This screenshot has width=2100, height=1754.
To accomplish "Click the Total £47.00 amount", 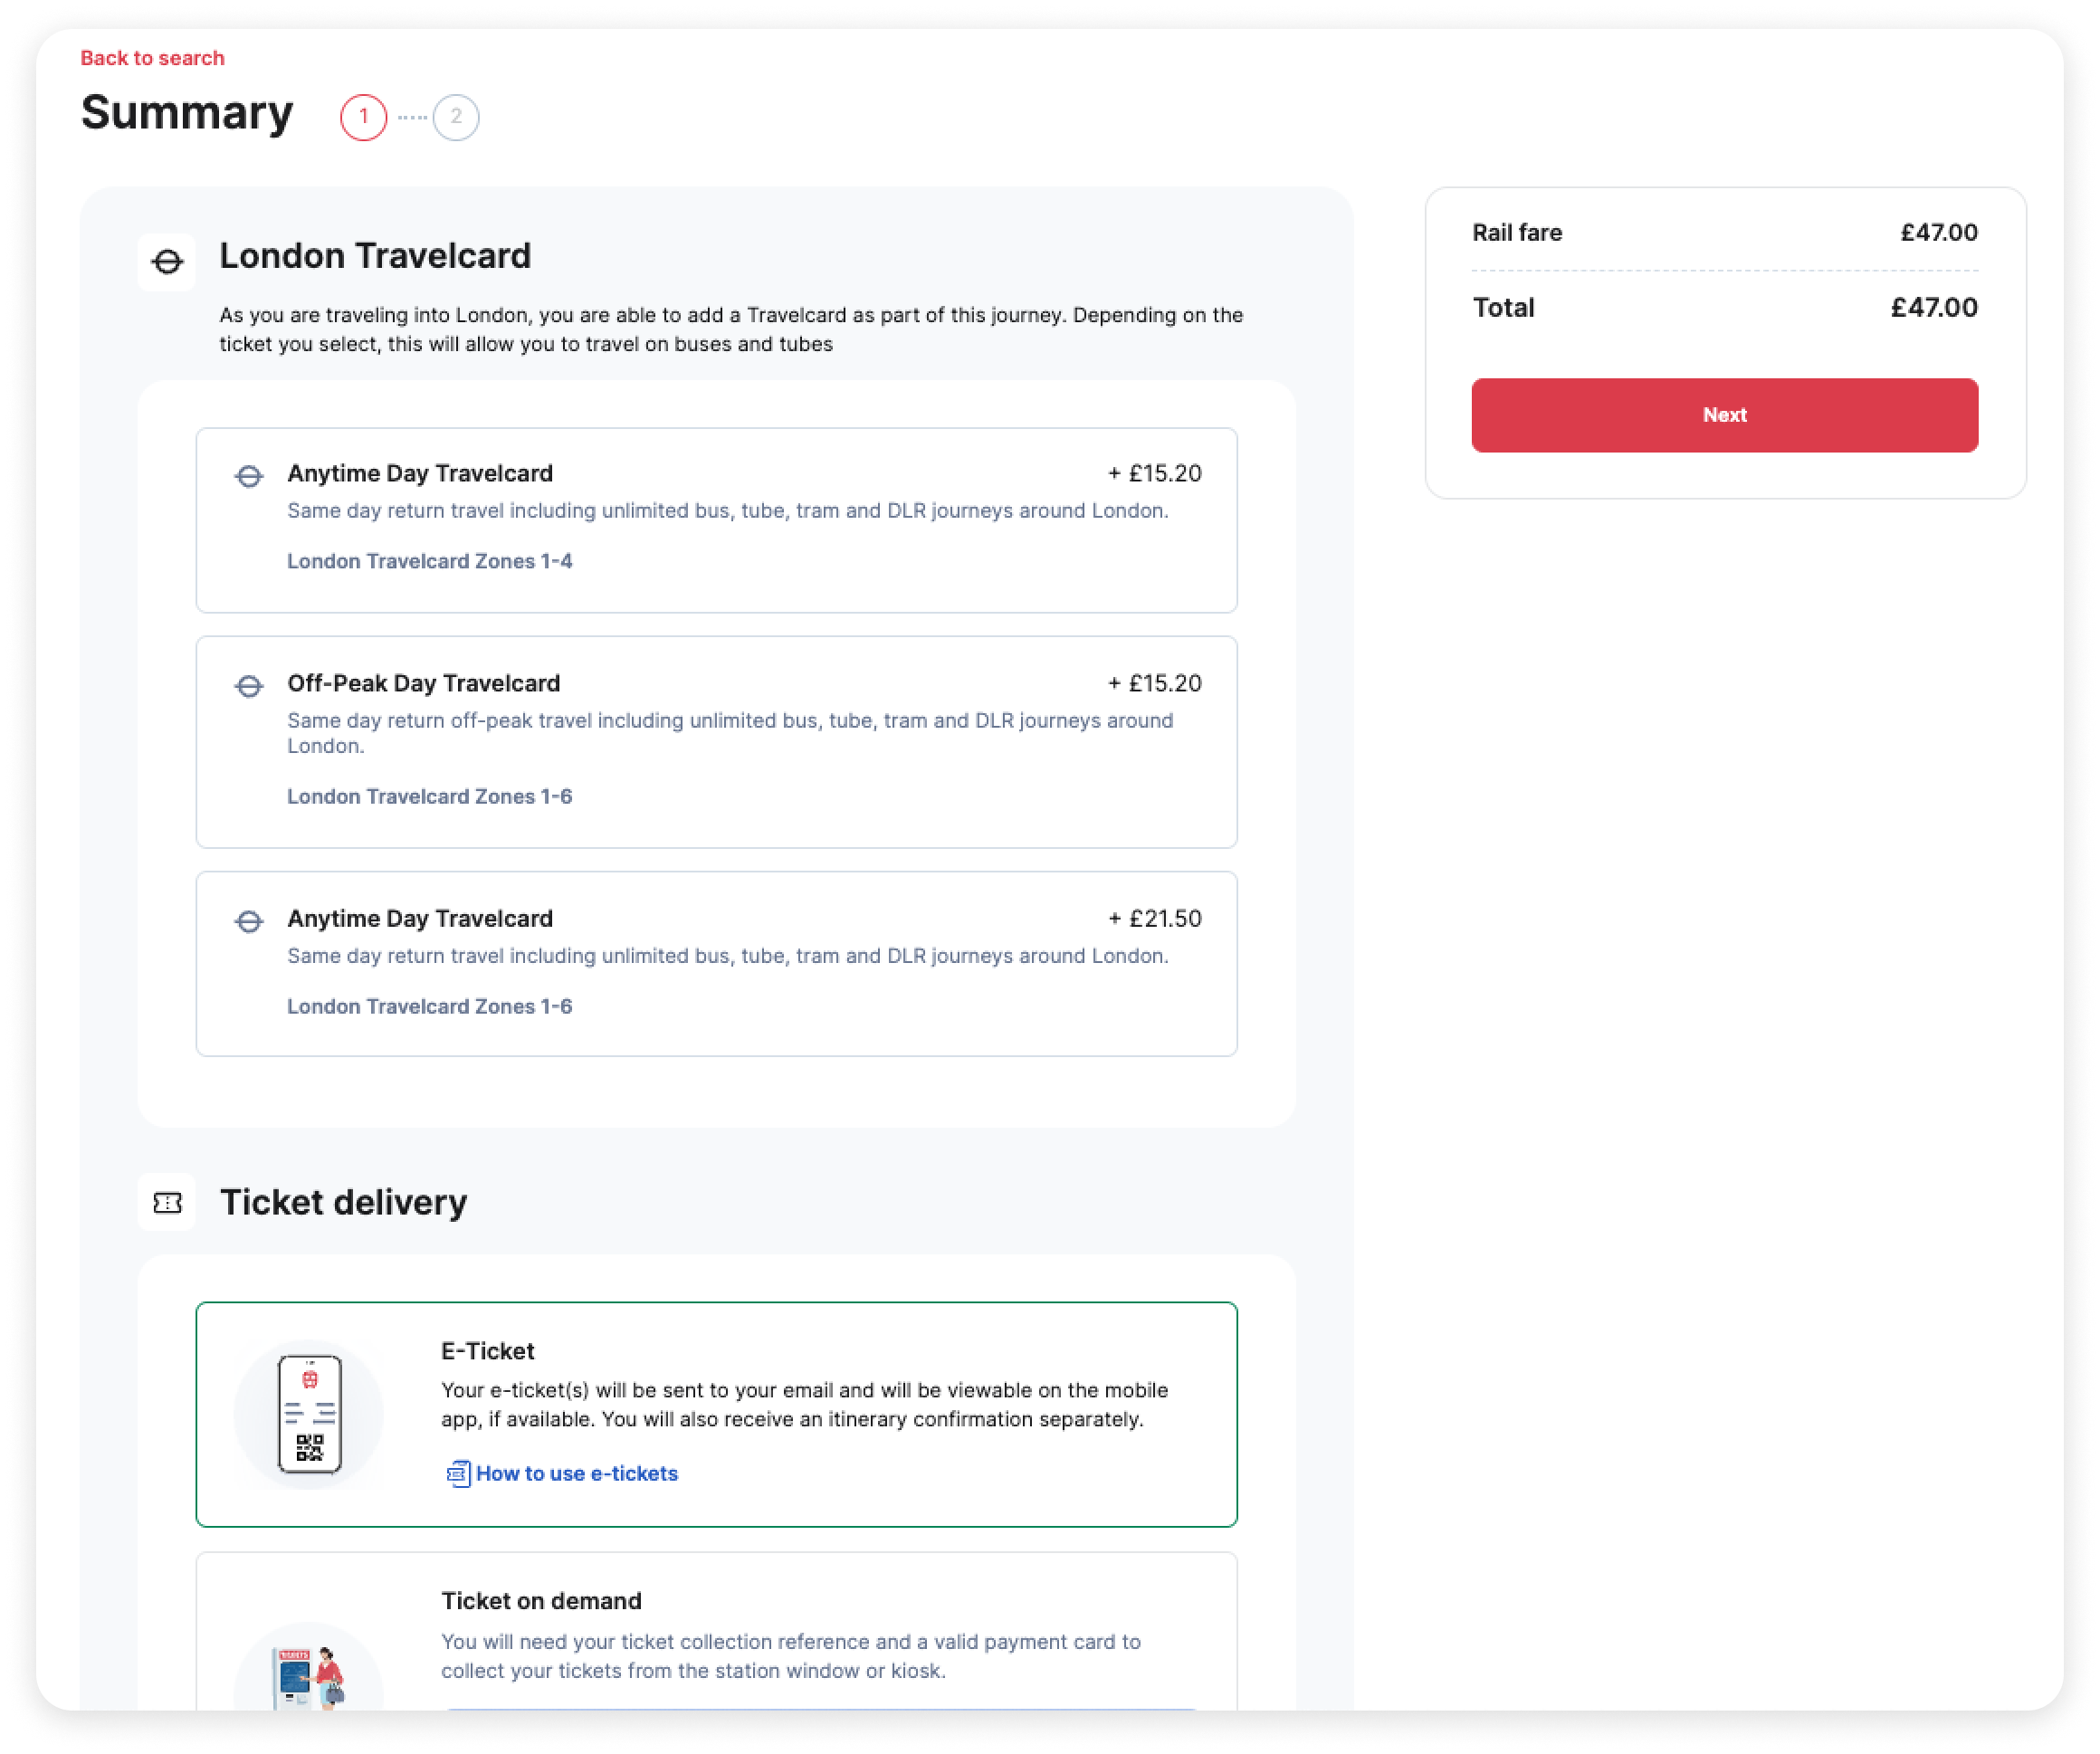I will (x=1933, y=308).
